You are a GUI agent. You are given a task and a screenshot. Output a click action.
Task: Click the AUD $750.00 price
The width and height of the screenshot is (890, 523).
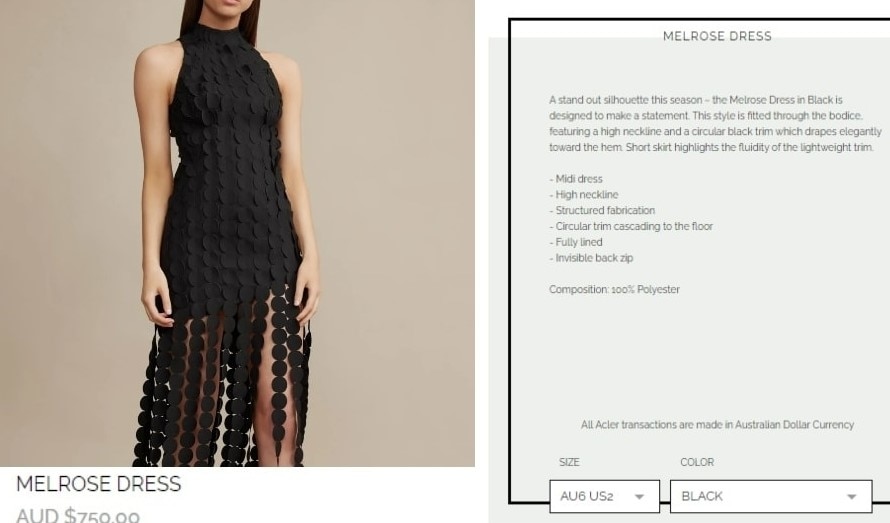point(78,516)
